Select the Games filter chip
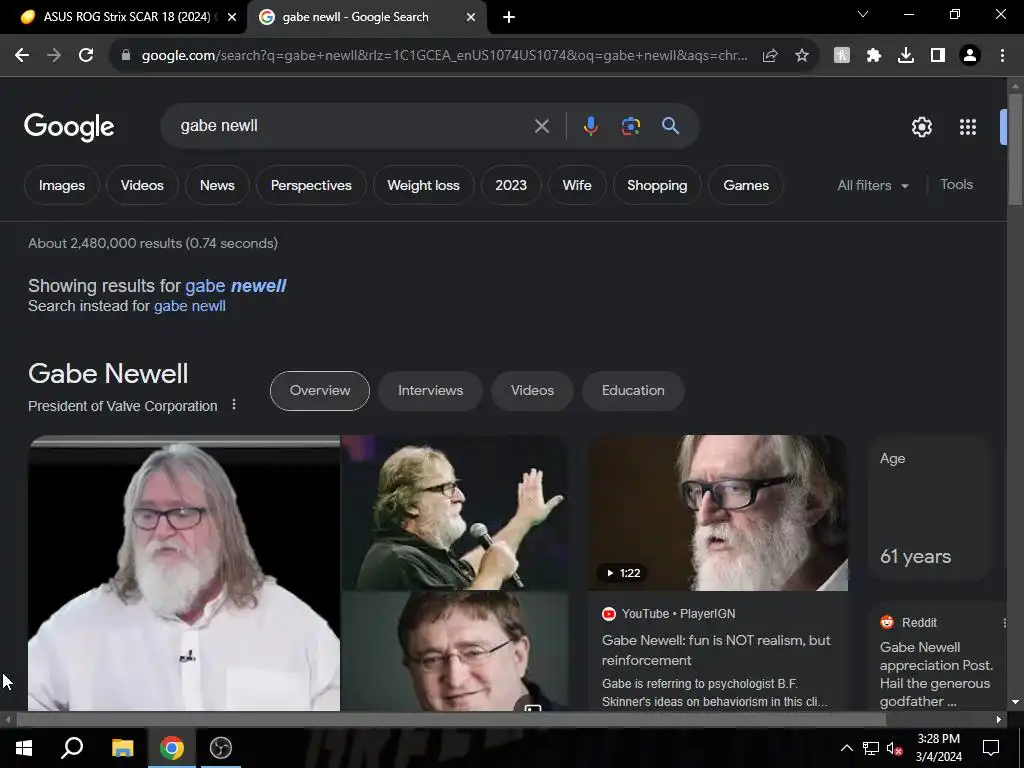Viewport: 1024px width, 768px height. [746, 185]
